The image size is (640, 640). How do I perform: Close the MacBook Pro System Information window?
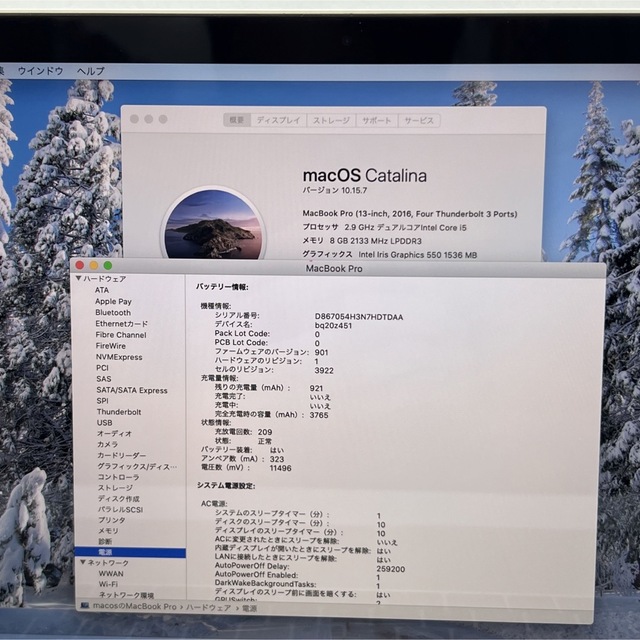pos(80,265)
